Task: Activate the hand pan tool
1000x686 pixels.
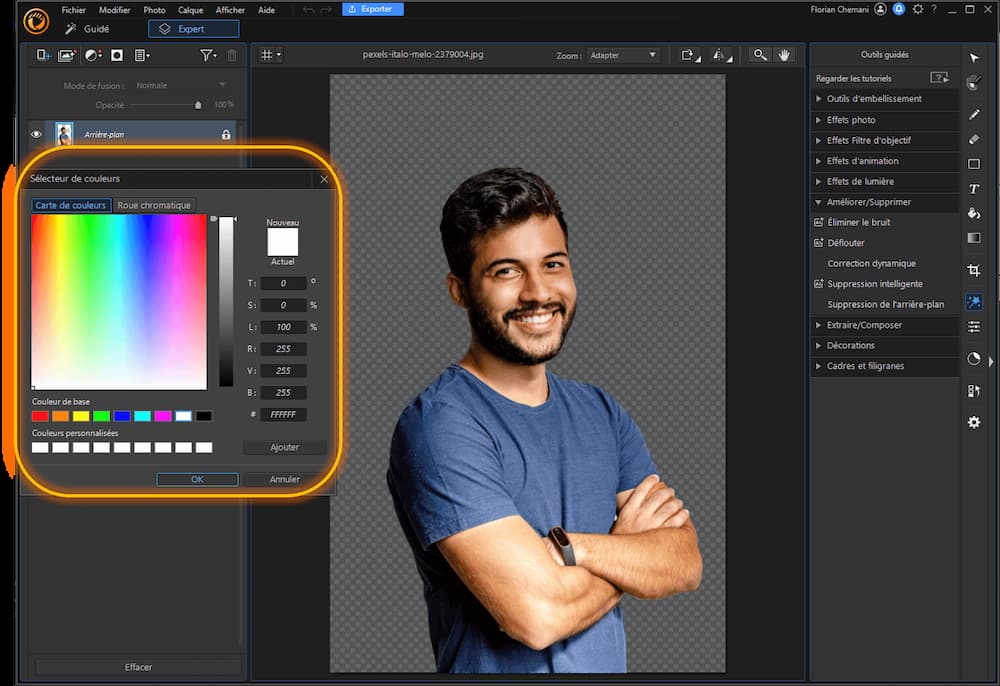Action: [784, 55]
